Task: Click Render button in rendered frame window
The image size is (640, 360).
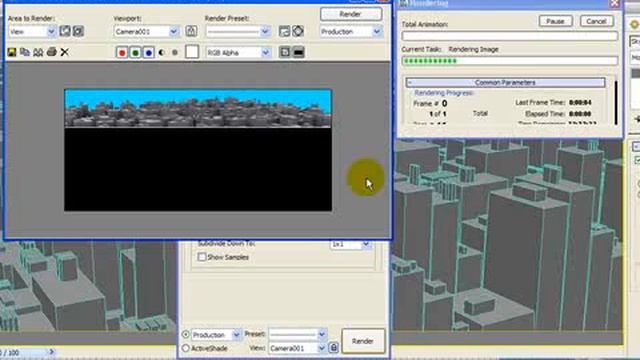Action: (351, 14)
